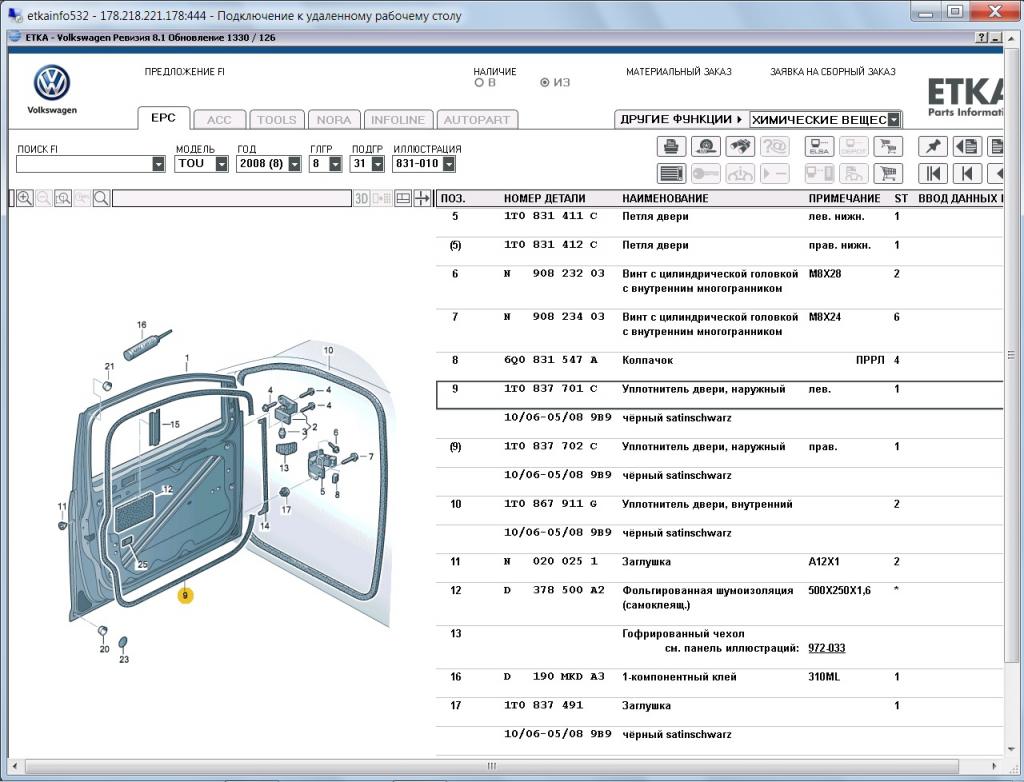Select the row 1T0 837 701 C Уплотнитель двери
Viewport: 1024px width, 782px height.
tap(719, 395)
